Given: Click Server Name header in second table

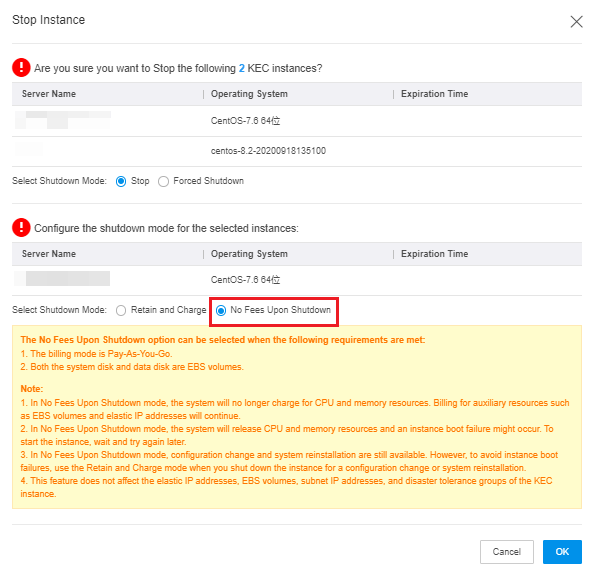Looking at the screenshot, I should (x=49, y=254).
